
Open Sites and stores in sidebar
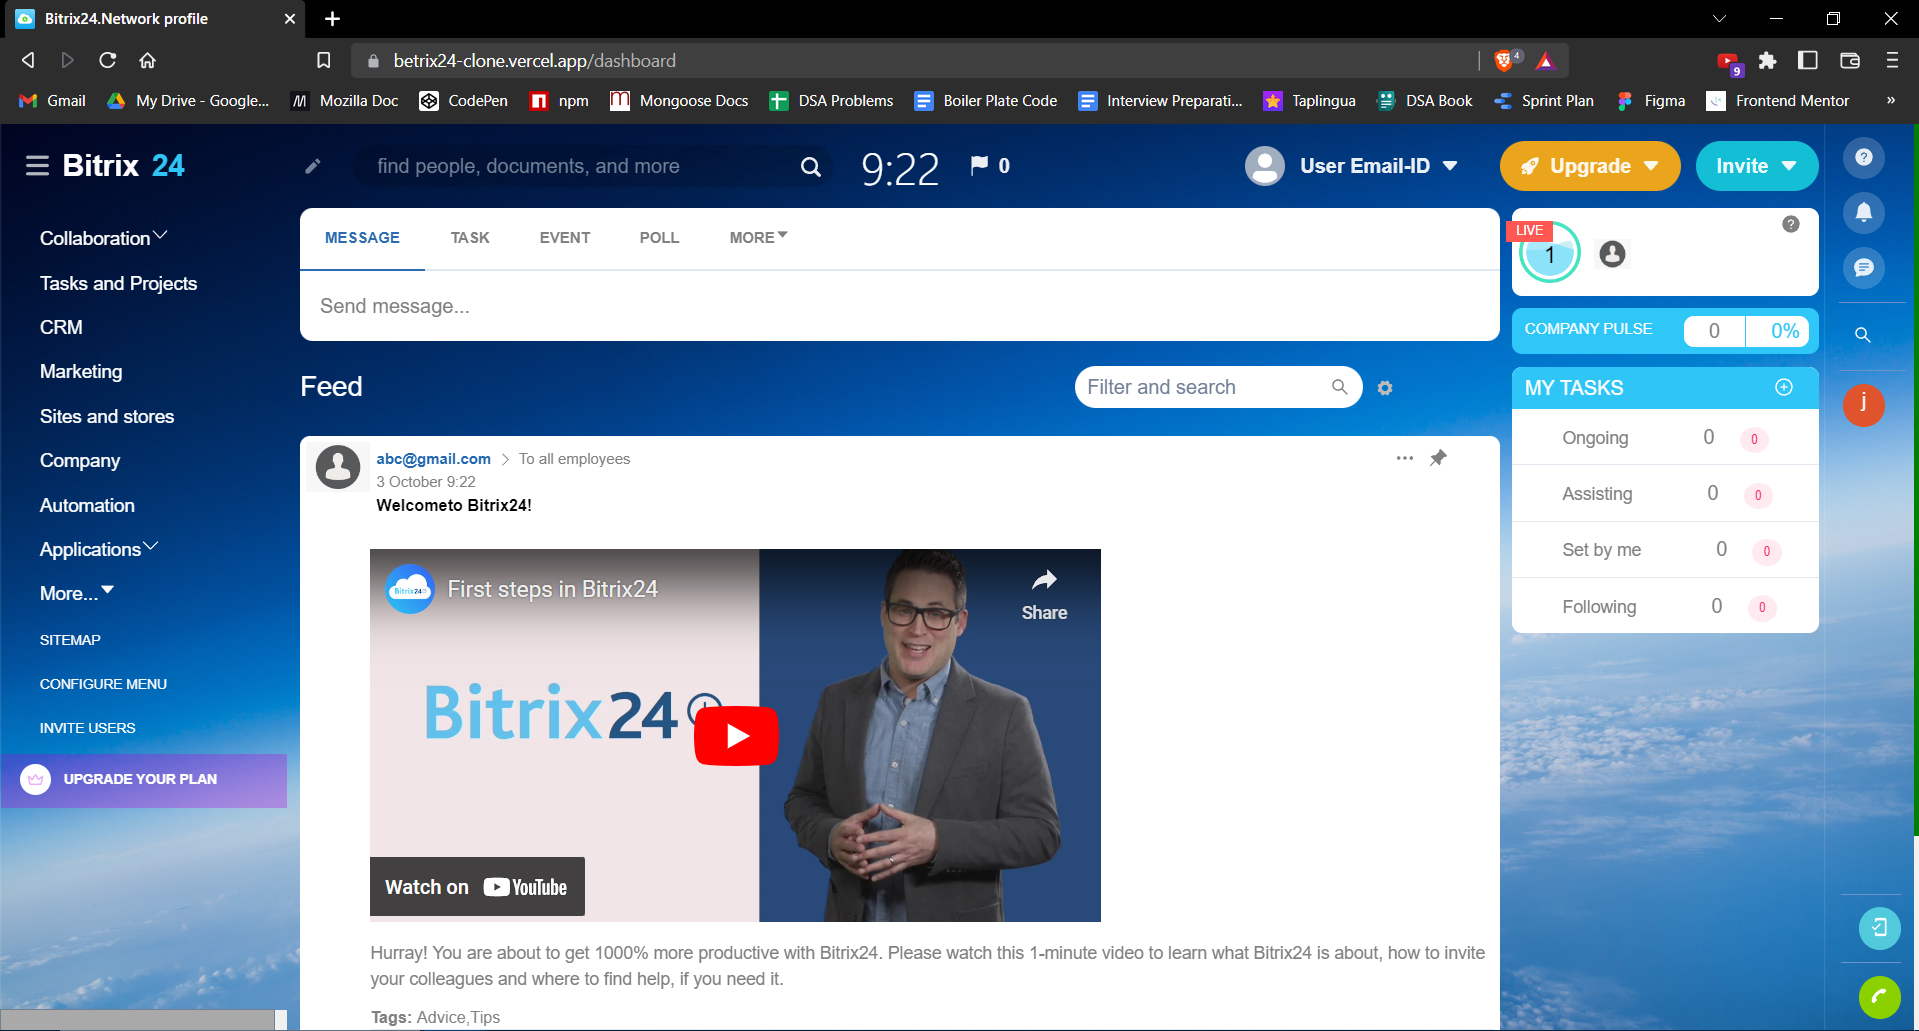pyautogui.click(x=107, y=416)
